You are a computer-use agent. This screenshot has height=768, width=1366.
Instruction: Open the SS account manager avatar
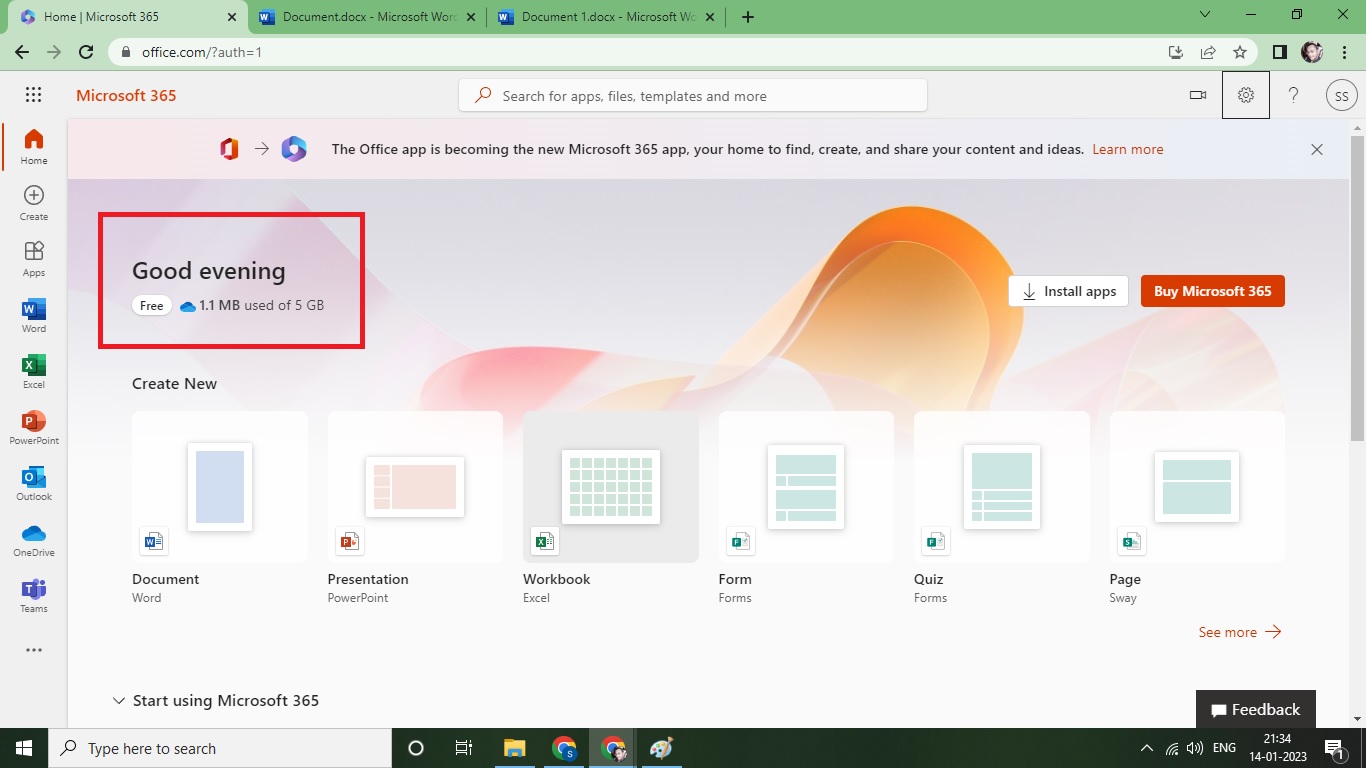click(1341, 96)
